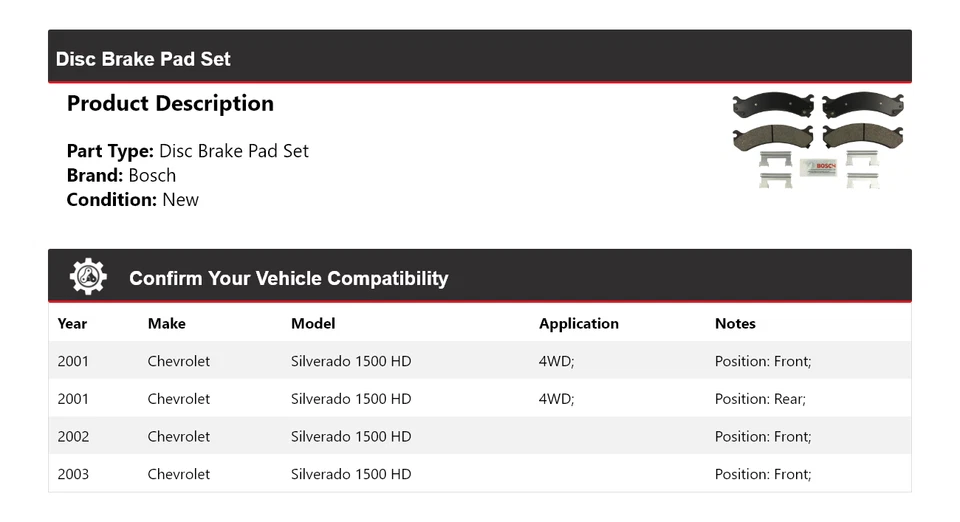Image resolution: width=960 pixels, height=522 pixels.
Task: Click the Position: Front note in 2003 row
Action: (x=763, y=474)
